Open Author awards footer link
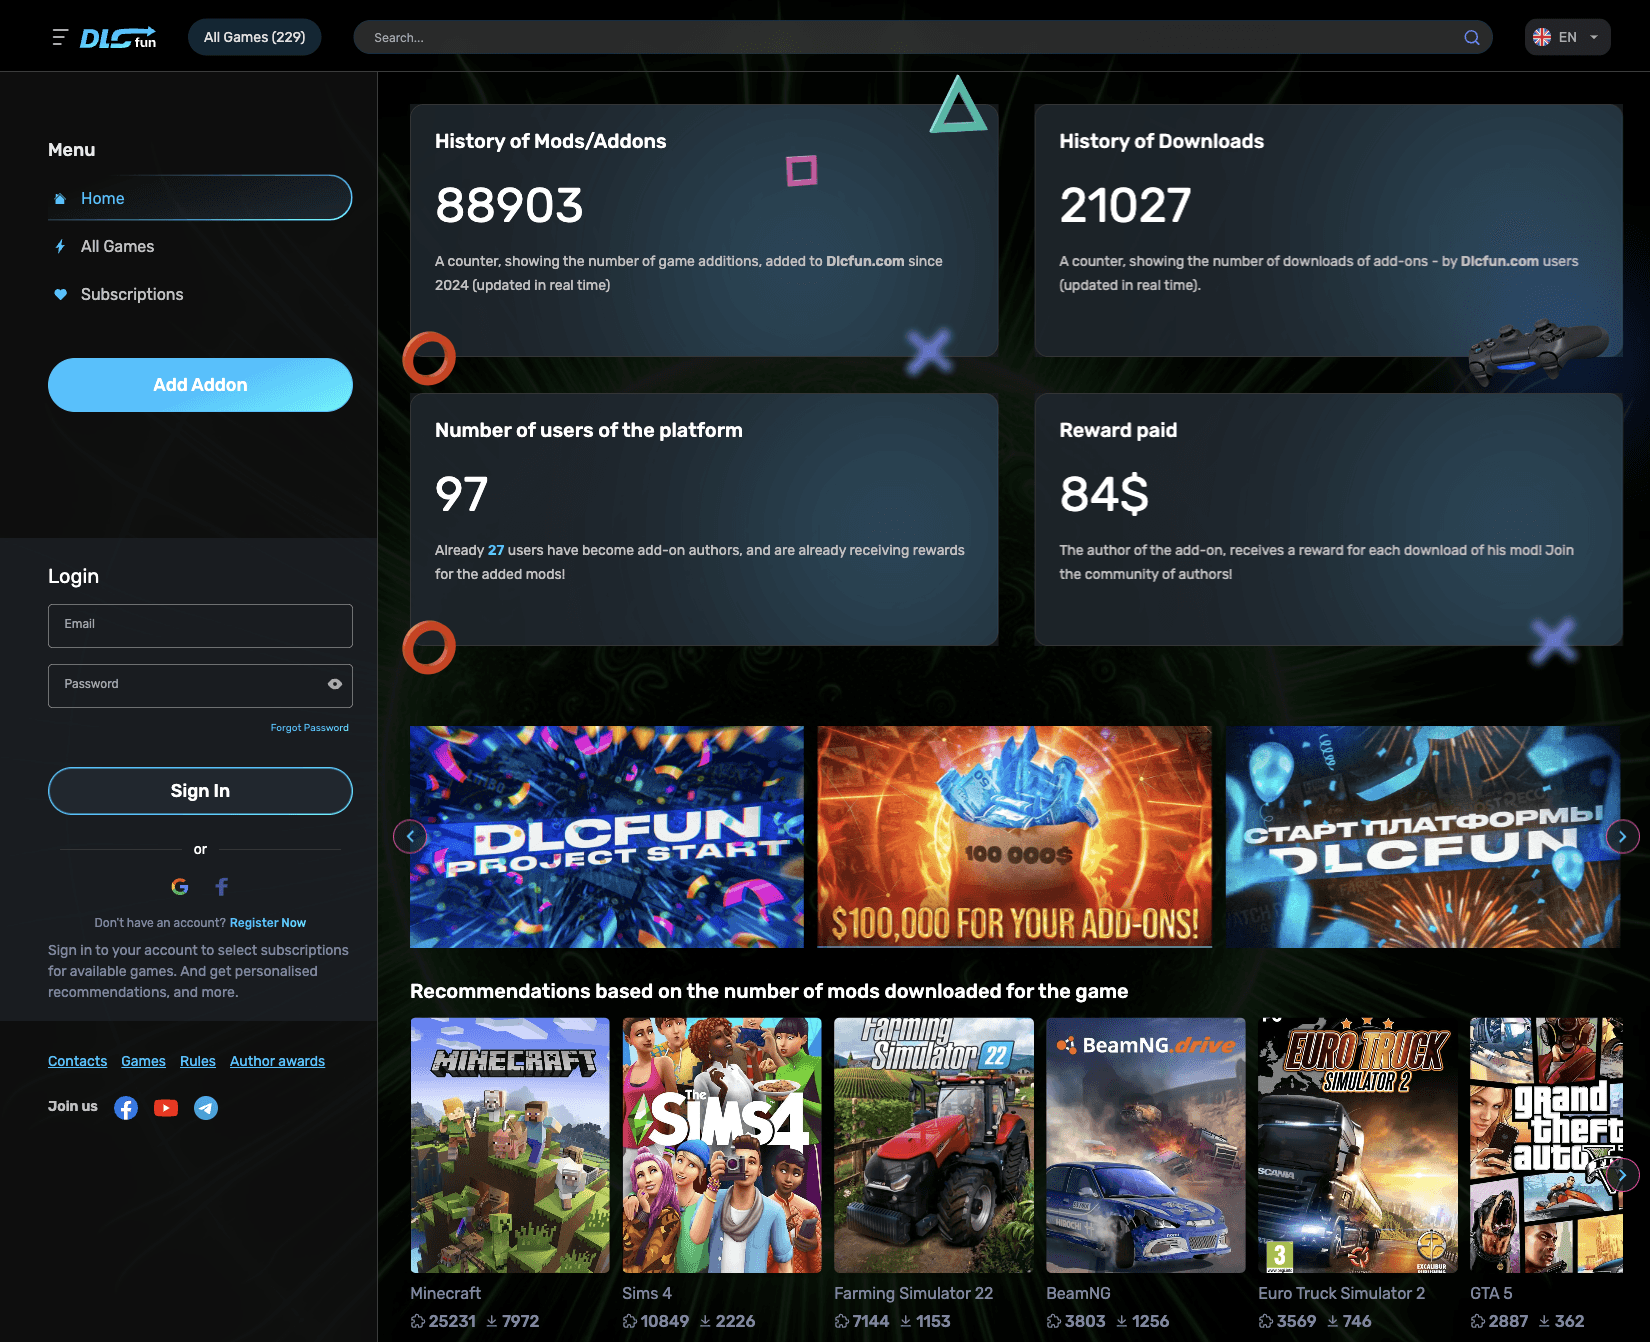The image size is (1650, 1342). 277,1061
